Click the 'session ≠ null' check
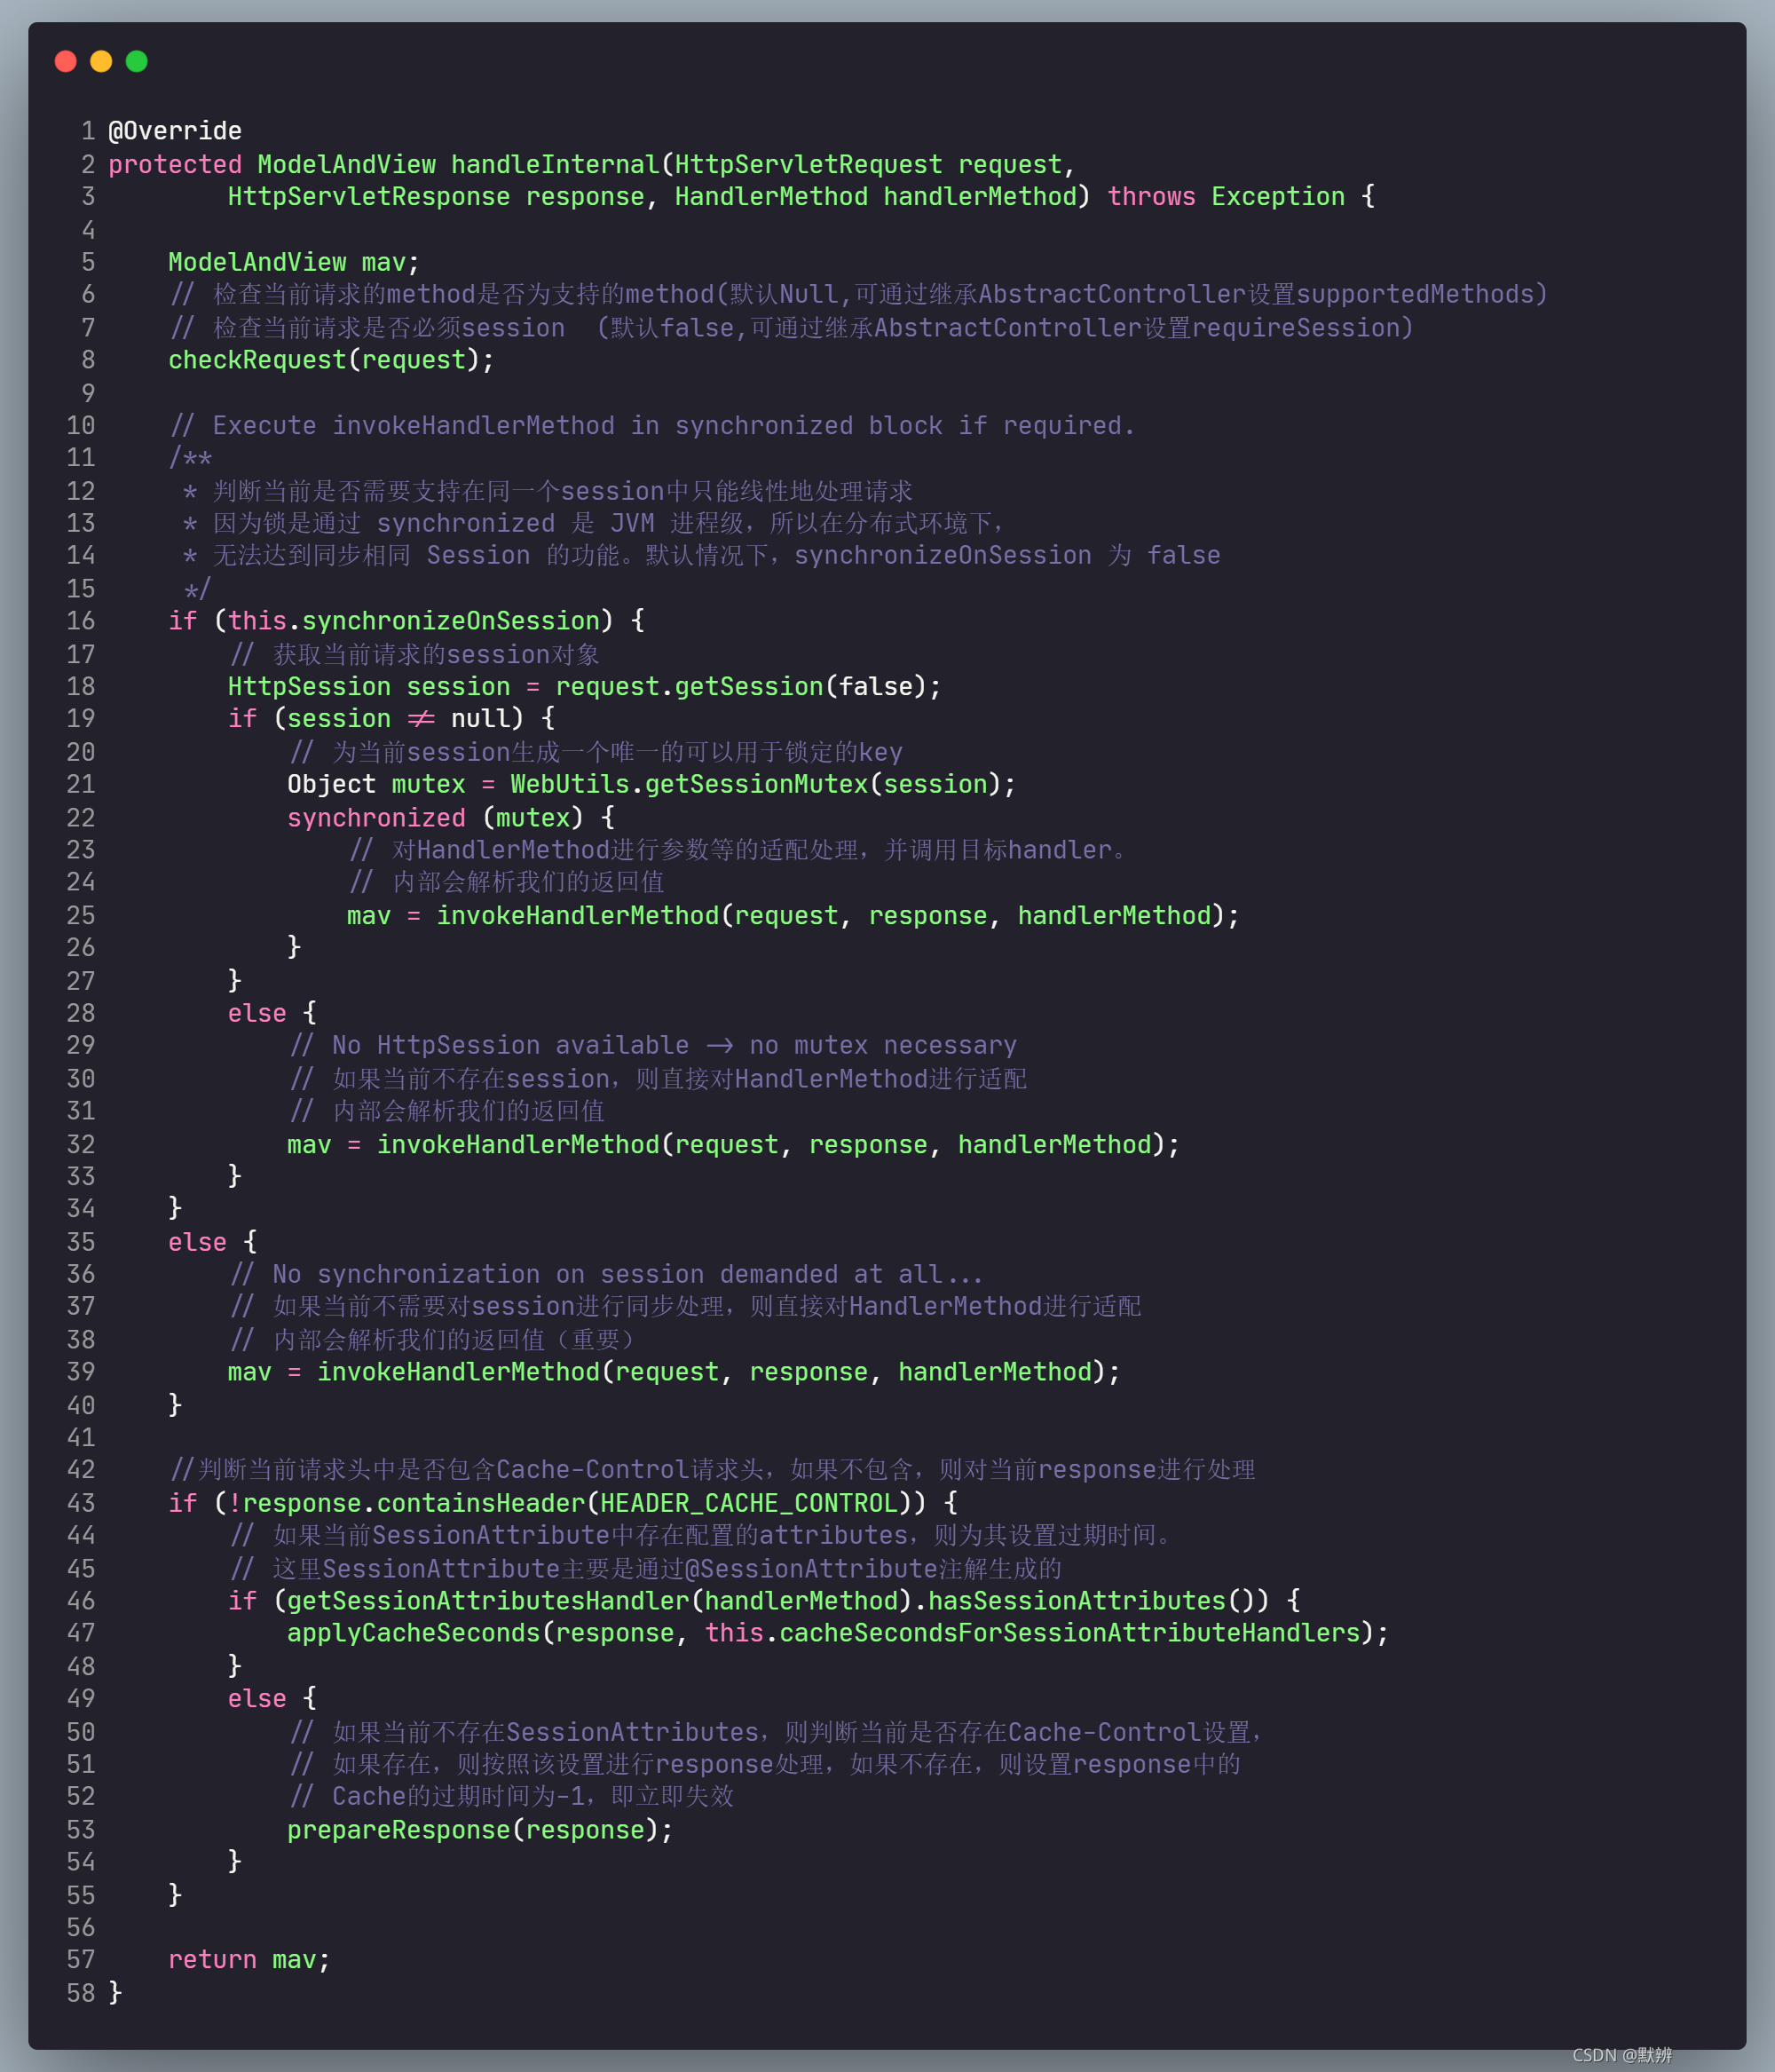Screen dimensions: 1775x2072 (405, 718)
